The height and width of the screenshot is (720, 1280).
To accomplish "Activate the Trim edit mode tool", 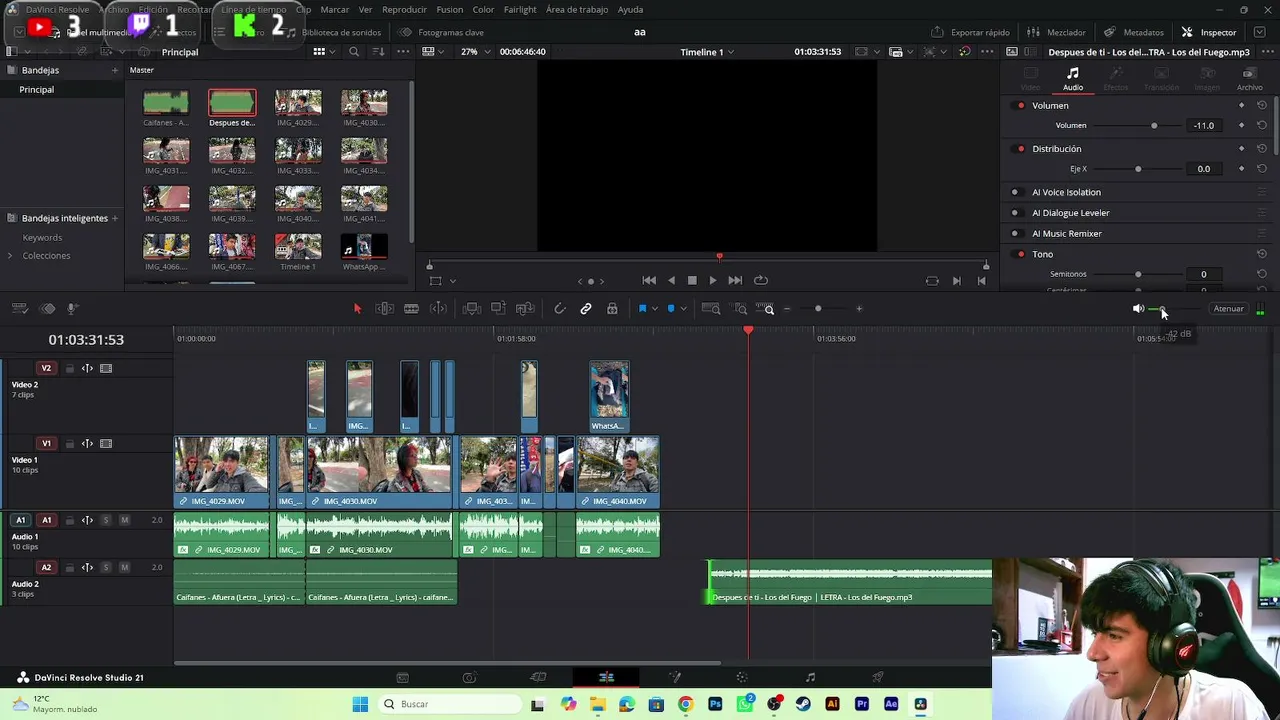I will coord(384,309).
